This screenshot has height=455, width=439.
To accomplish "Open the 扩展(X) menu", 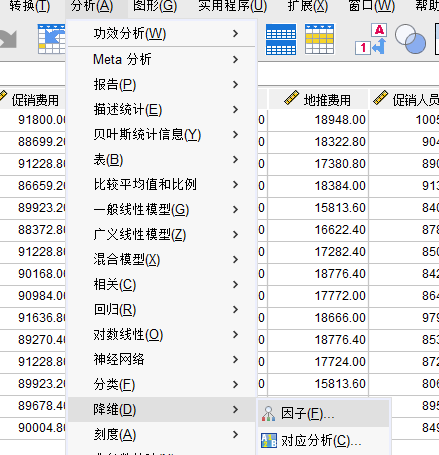I will click(308, 6).
